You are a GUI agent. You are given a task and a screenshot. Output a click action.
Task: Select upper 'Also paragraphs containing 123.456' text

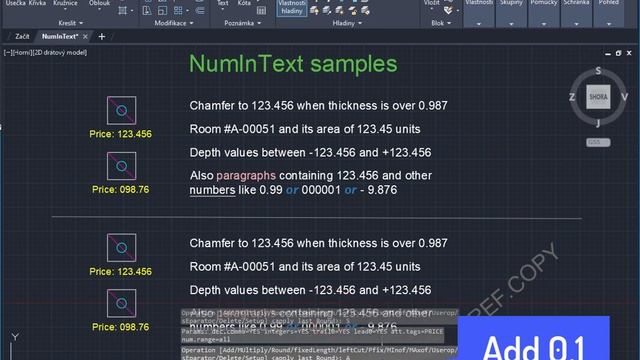(311, 183)
